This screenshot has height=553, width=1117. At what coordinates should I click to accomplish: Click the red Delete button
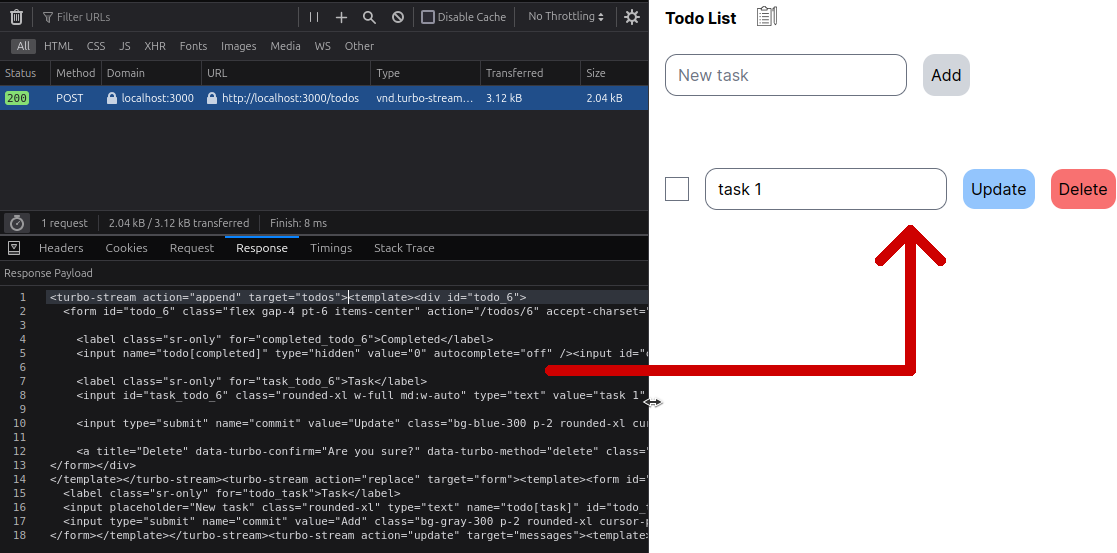coord(1082,189)
